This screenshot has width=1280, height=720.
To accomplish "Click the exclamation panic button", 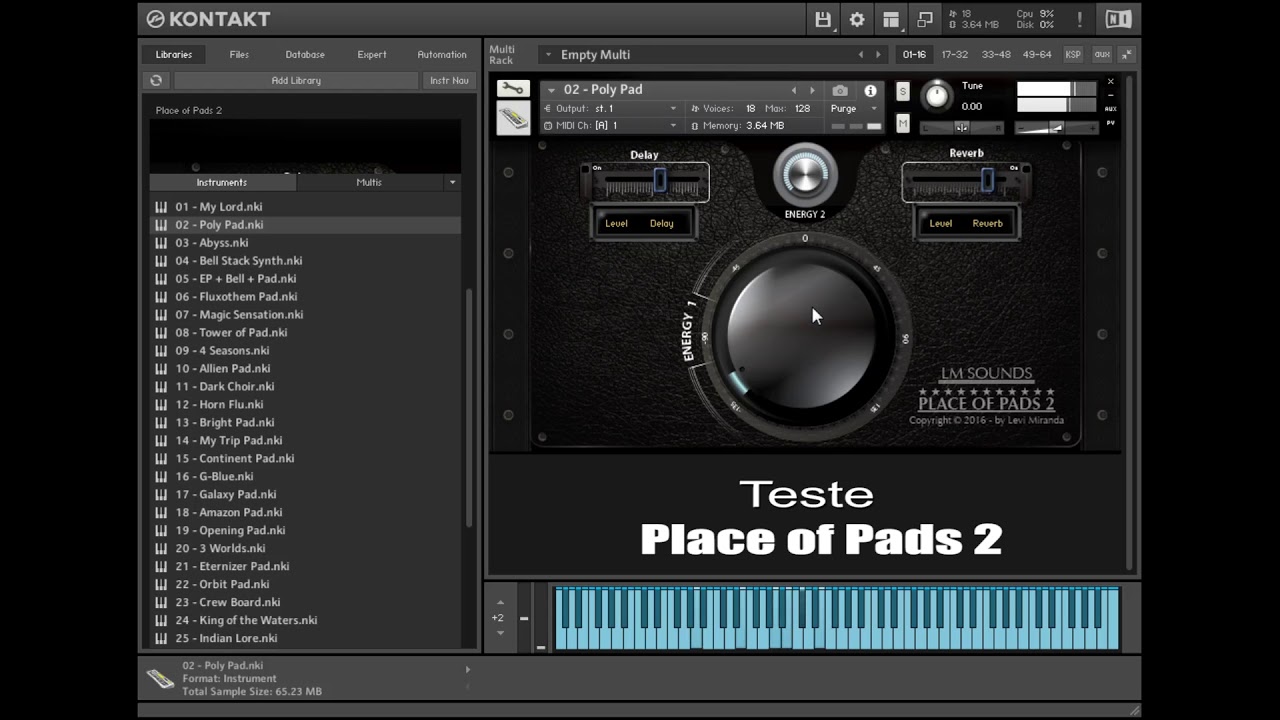I will (1080, 19).
